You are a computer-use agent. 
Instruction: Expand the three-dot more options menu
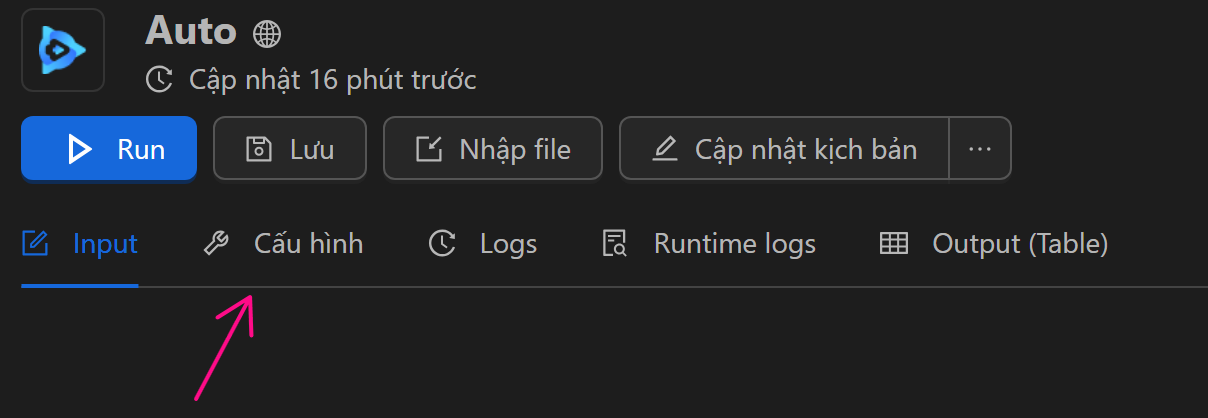click(980, 149)
